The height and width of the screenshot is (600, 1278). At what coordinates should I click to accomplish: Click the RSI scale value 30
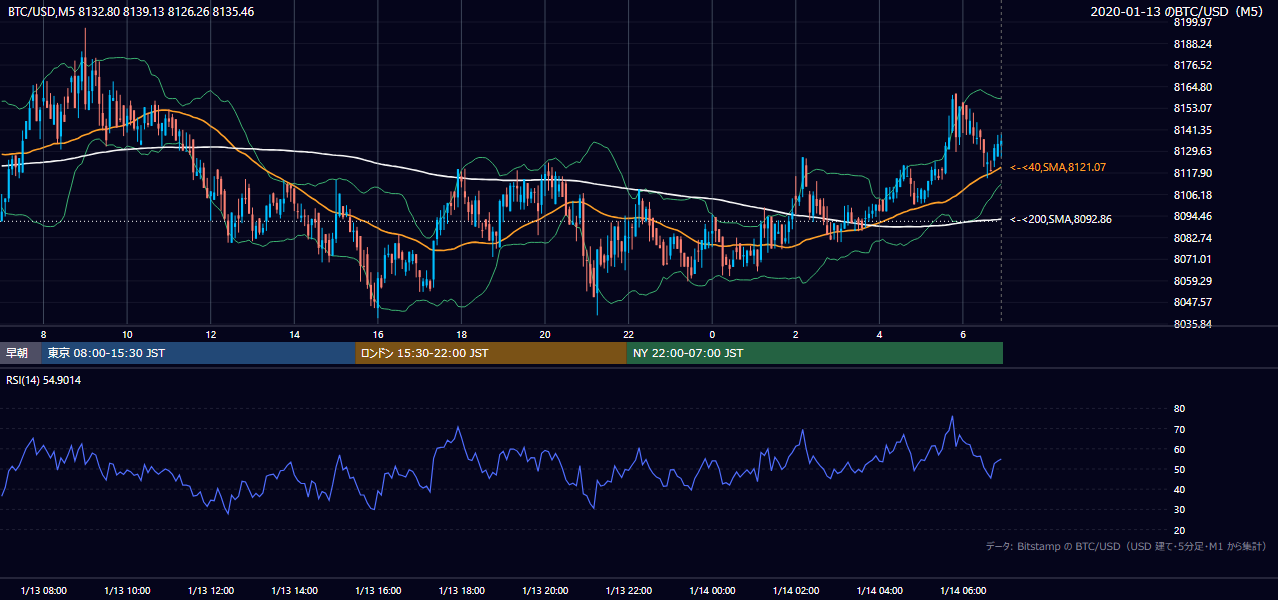(1179, 509)
